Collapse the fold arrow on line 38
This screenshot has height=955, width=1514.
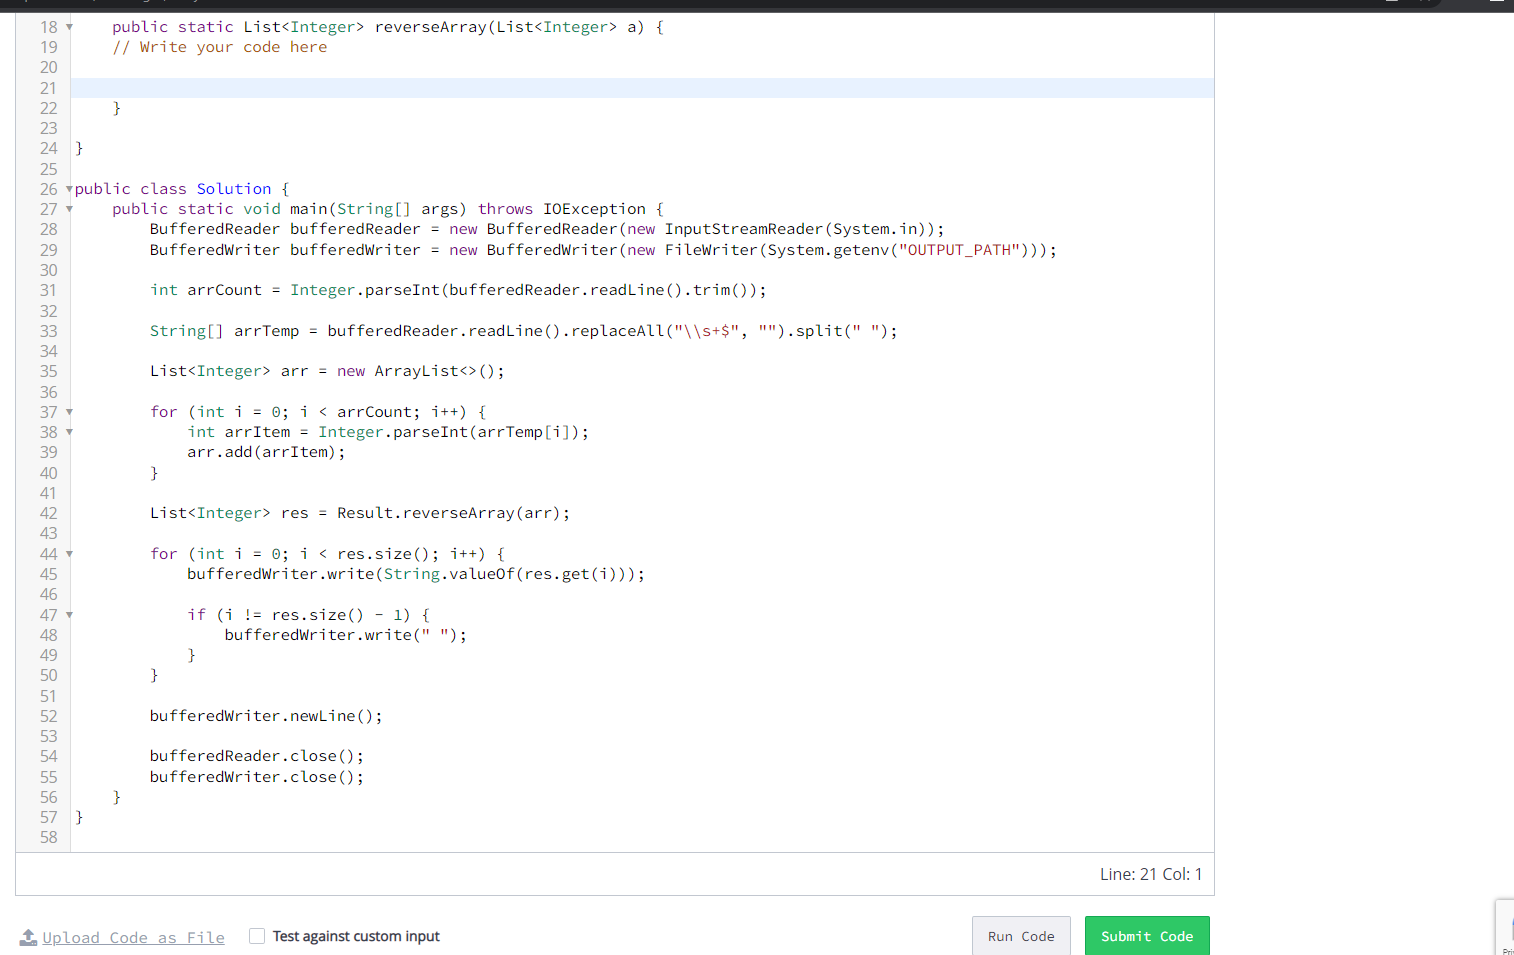(67, 431)
